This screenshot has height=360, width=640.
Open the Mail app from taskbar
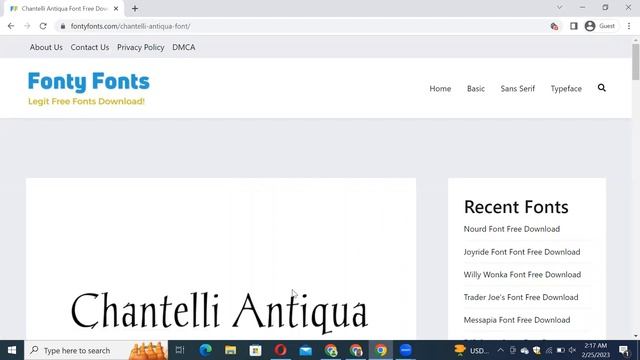(x=306, y=350)
